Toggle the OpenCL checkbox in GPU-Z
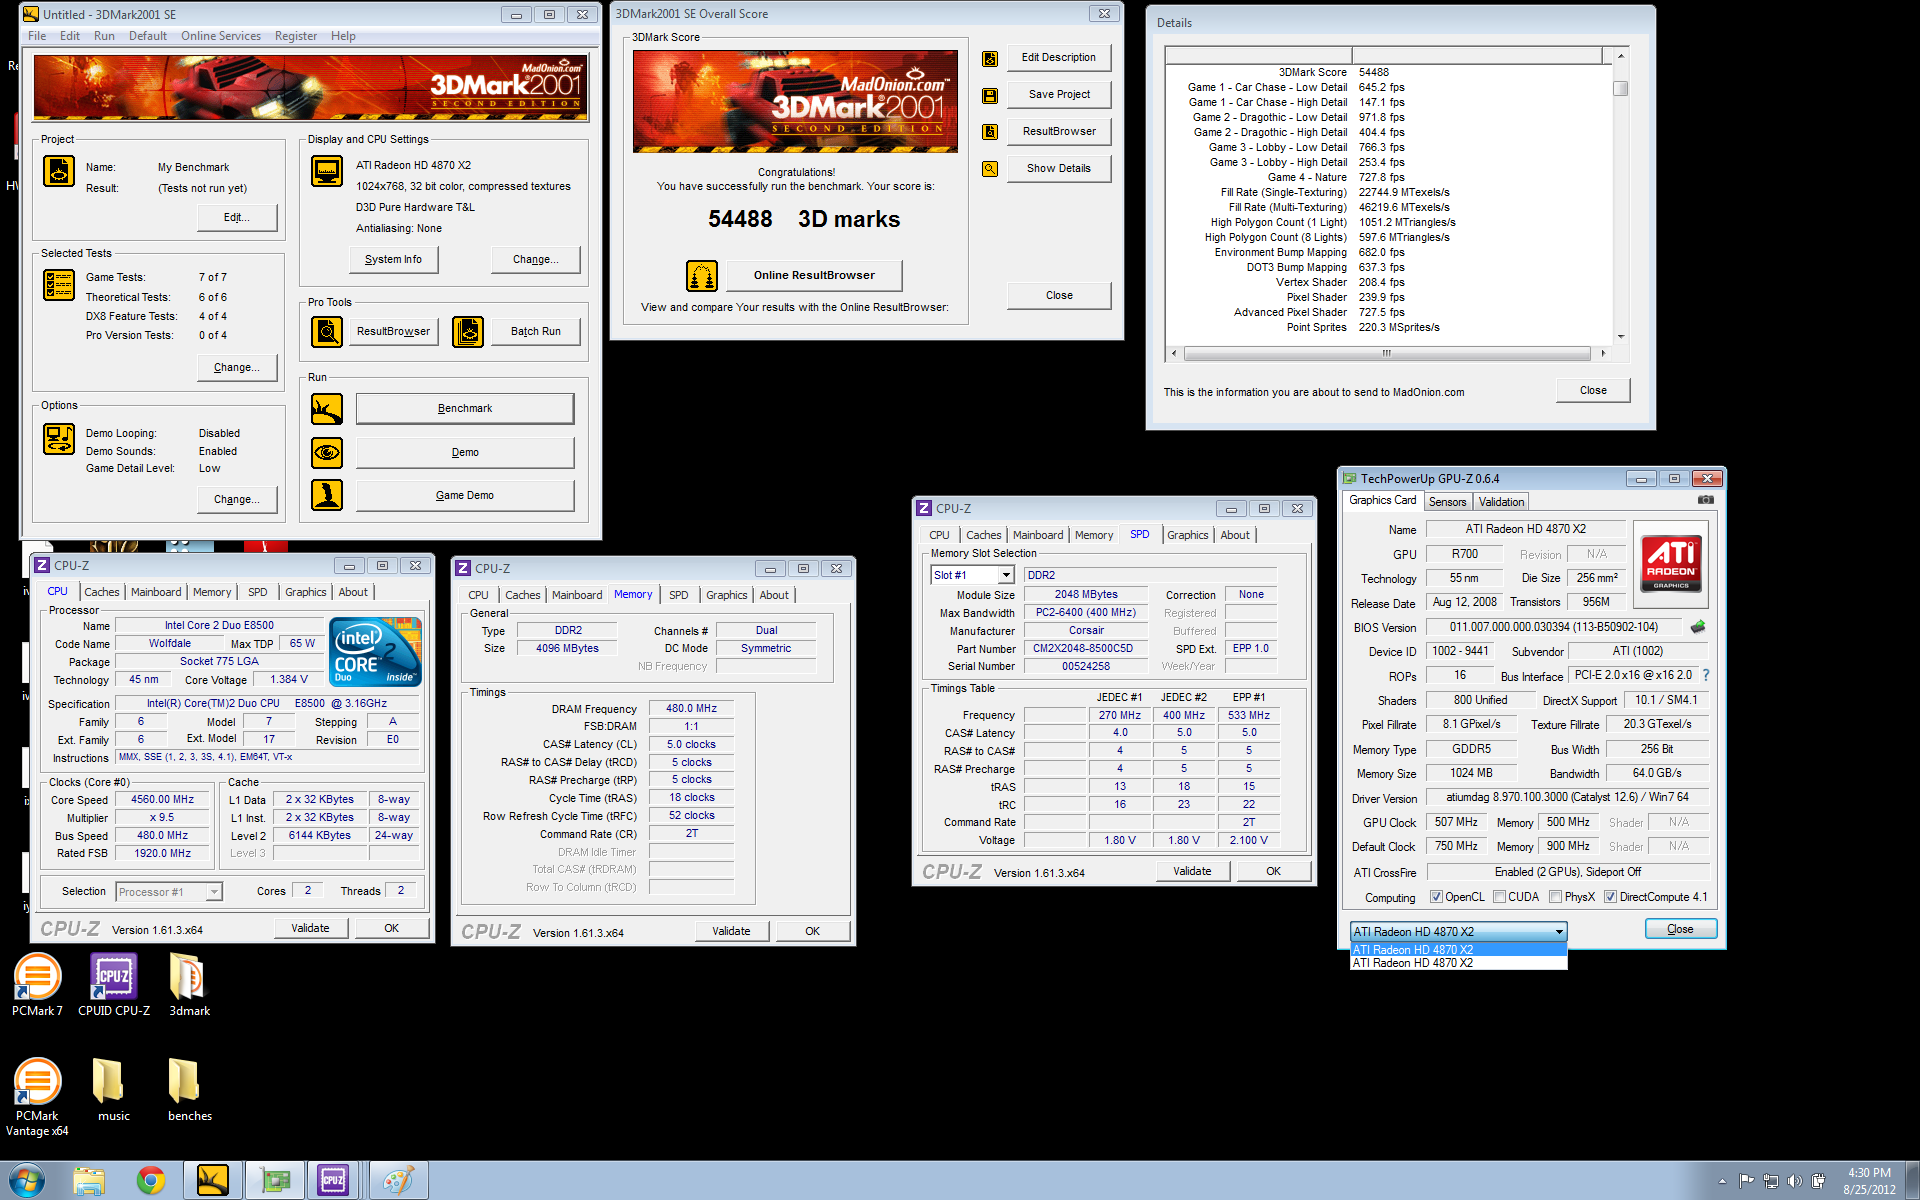This screenshot has width=1920, height=1200. [1436, 897]
